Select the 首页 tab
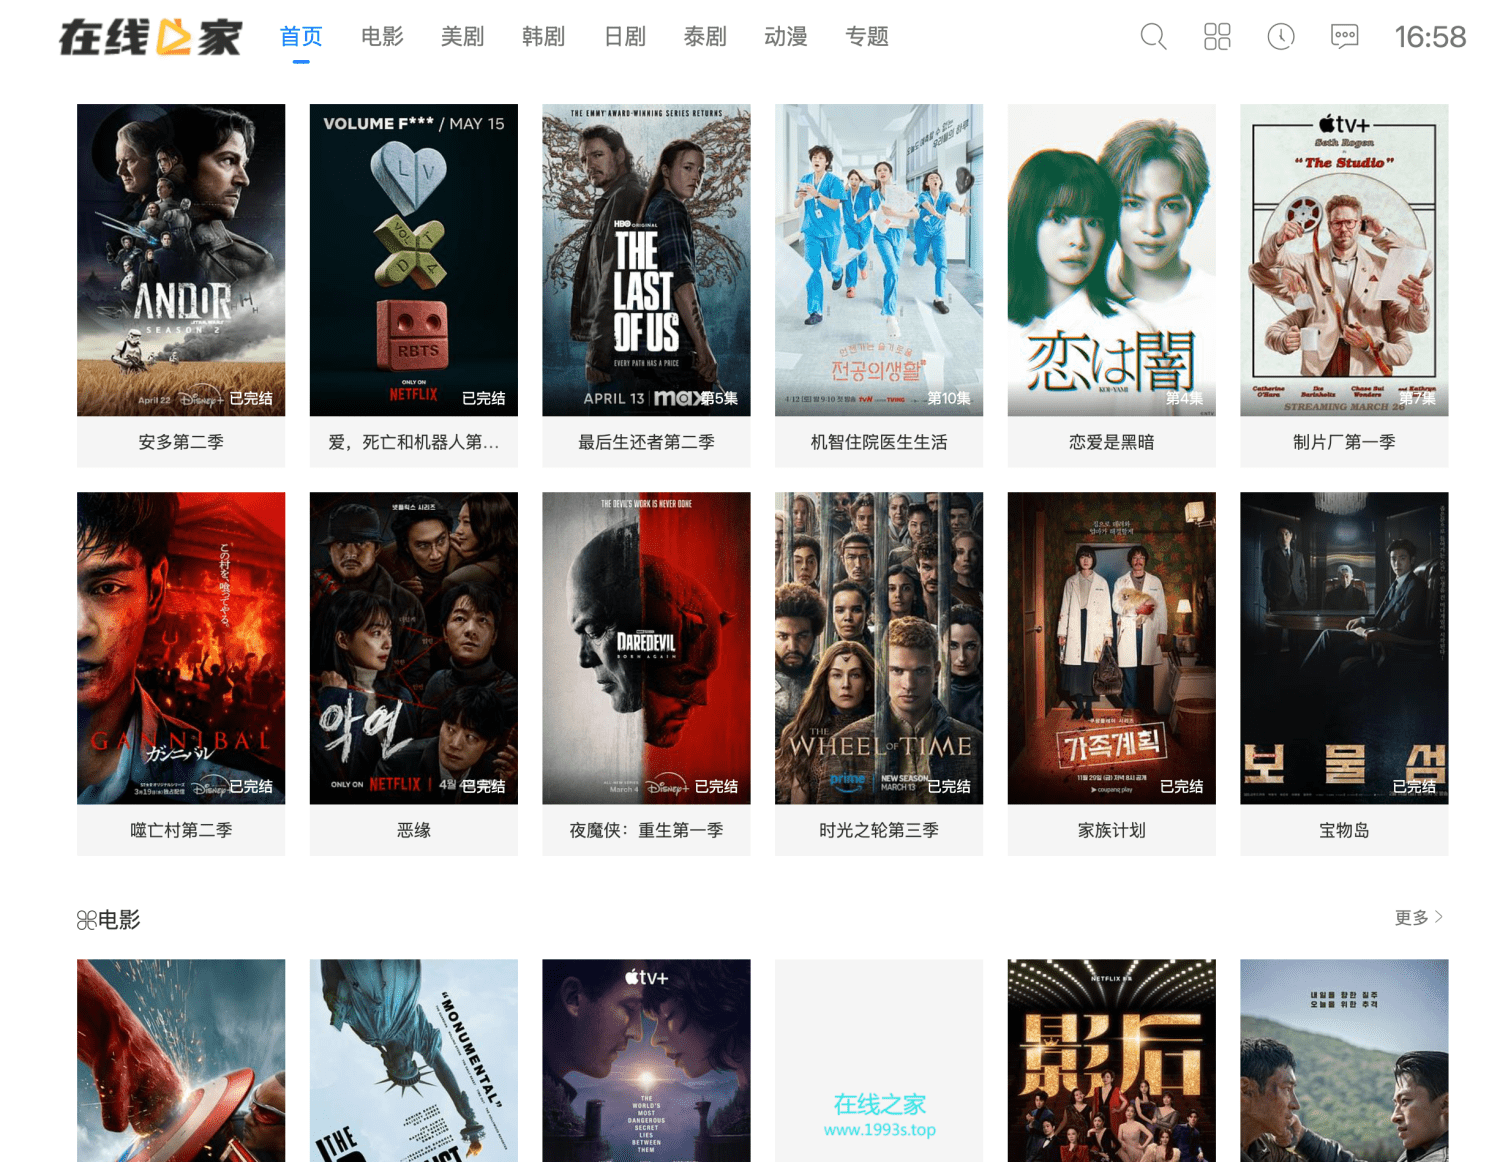The width and height of the screenshot is (1500, 1162). [301, 37]
